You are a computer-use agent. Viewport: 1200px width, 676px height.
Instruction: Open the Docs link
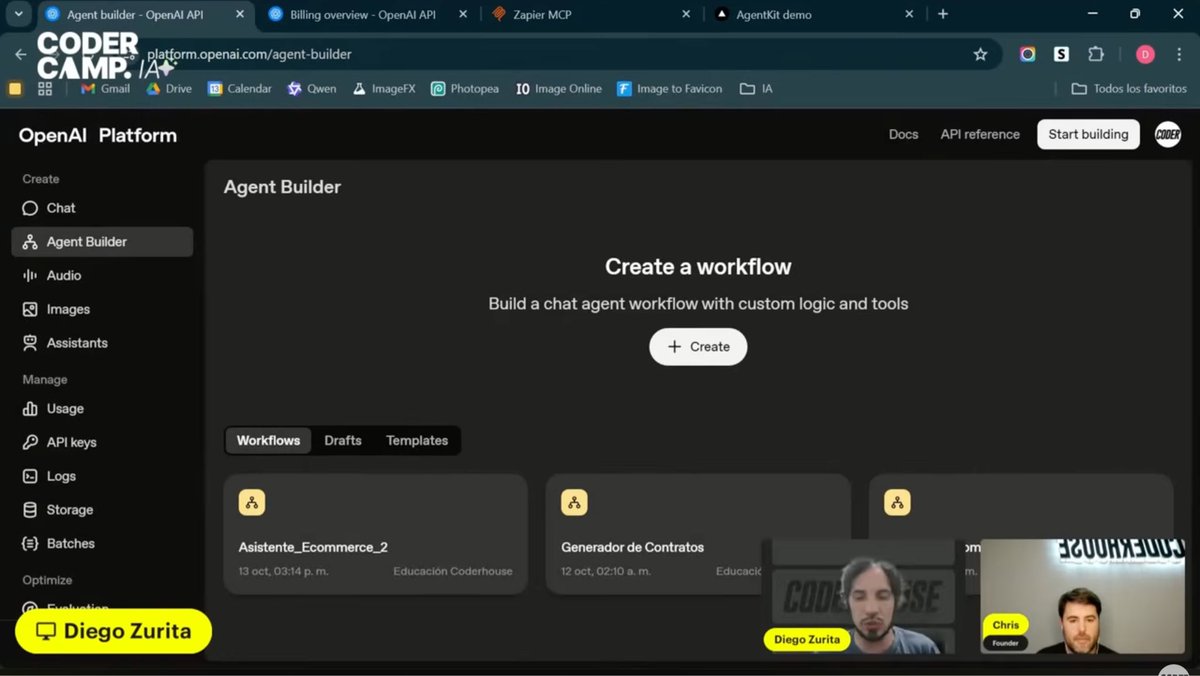[x=903, y=134]
